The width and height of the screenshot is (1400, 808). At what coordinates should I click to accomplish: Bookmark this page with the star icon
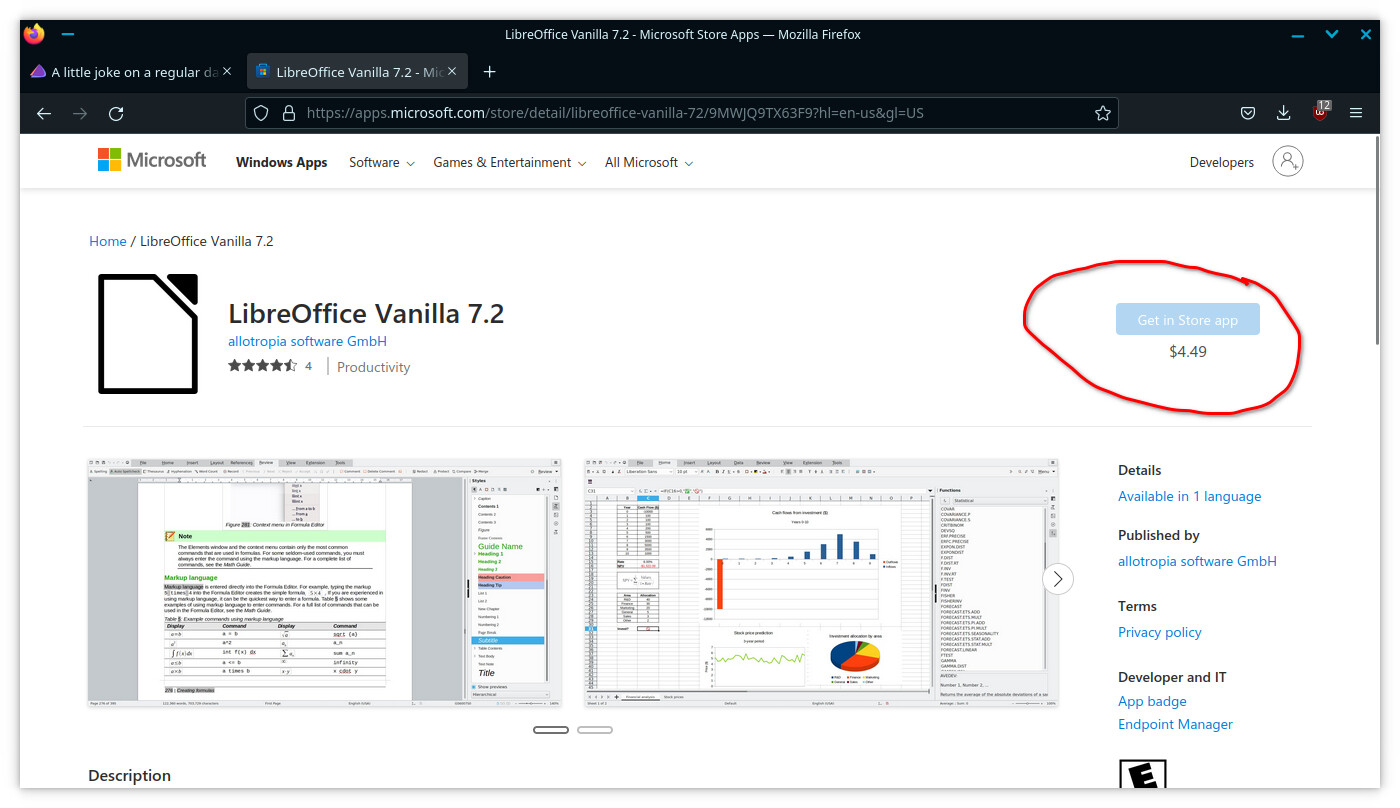[x=1102, y=113]
